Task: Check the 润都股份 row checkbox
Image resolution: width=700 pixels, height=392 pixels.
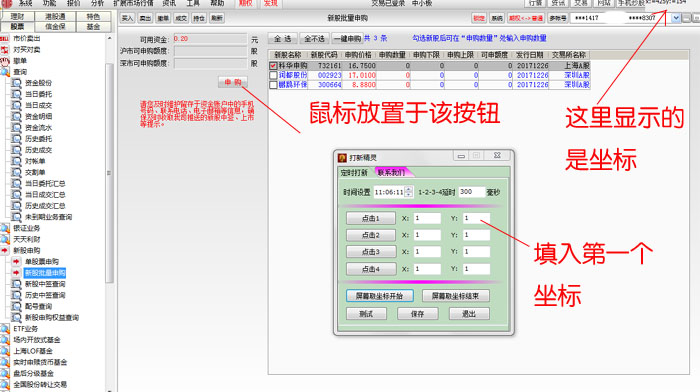Action: pos(273,75)
